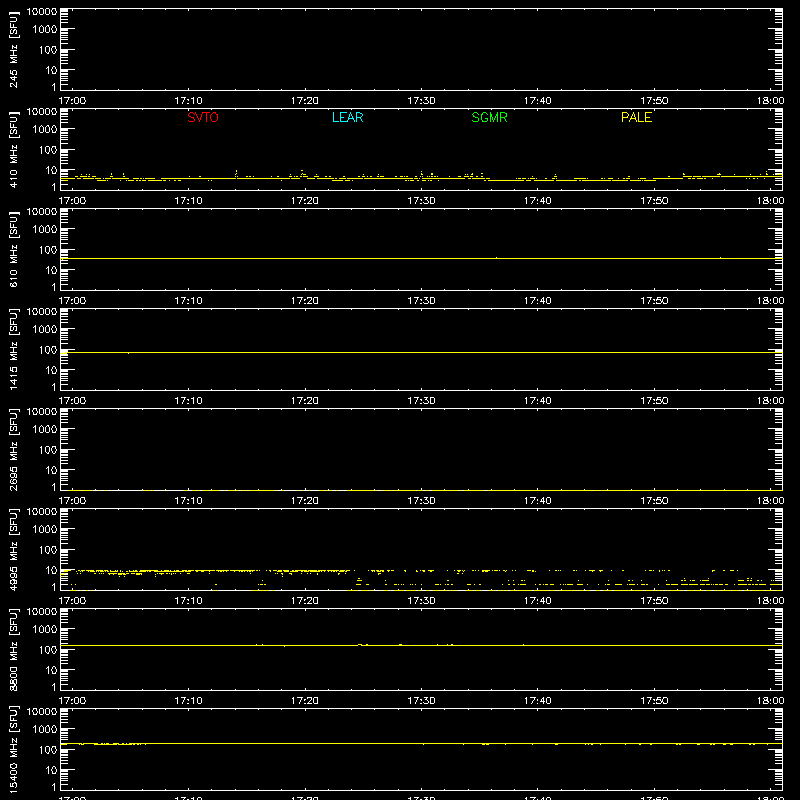Click the 245 MHz [SFU] axis label

pyautogui.click(x=14, y=49)
